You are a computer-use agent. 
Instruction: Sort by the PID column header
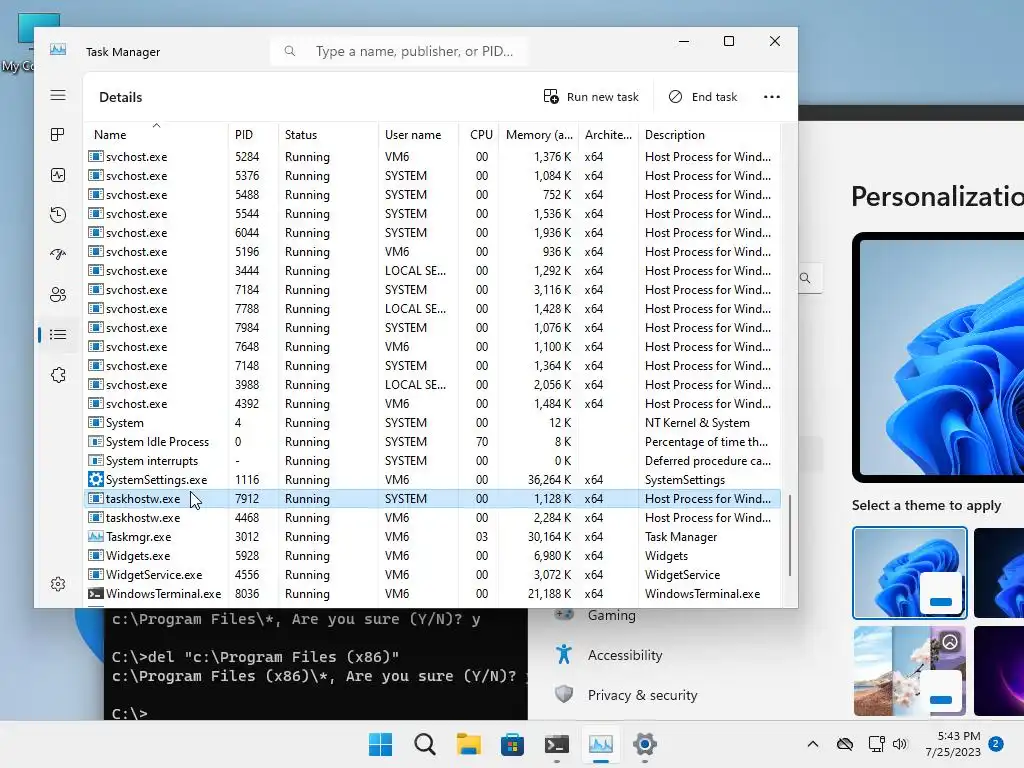click(253, 135)
